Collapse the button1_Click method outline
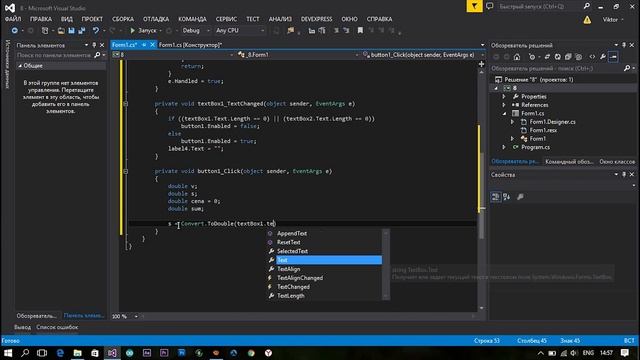This screenshot has width=640, height=360. pos(126,171)
